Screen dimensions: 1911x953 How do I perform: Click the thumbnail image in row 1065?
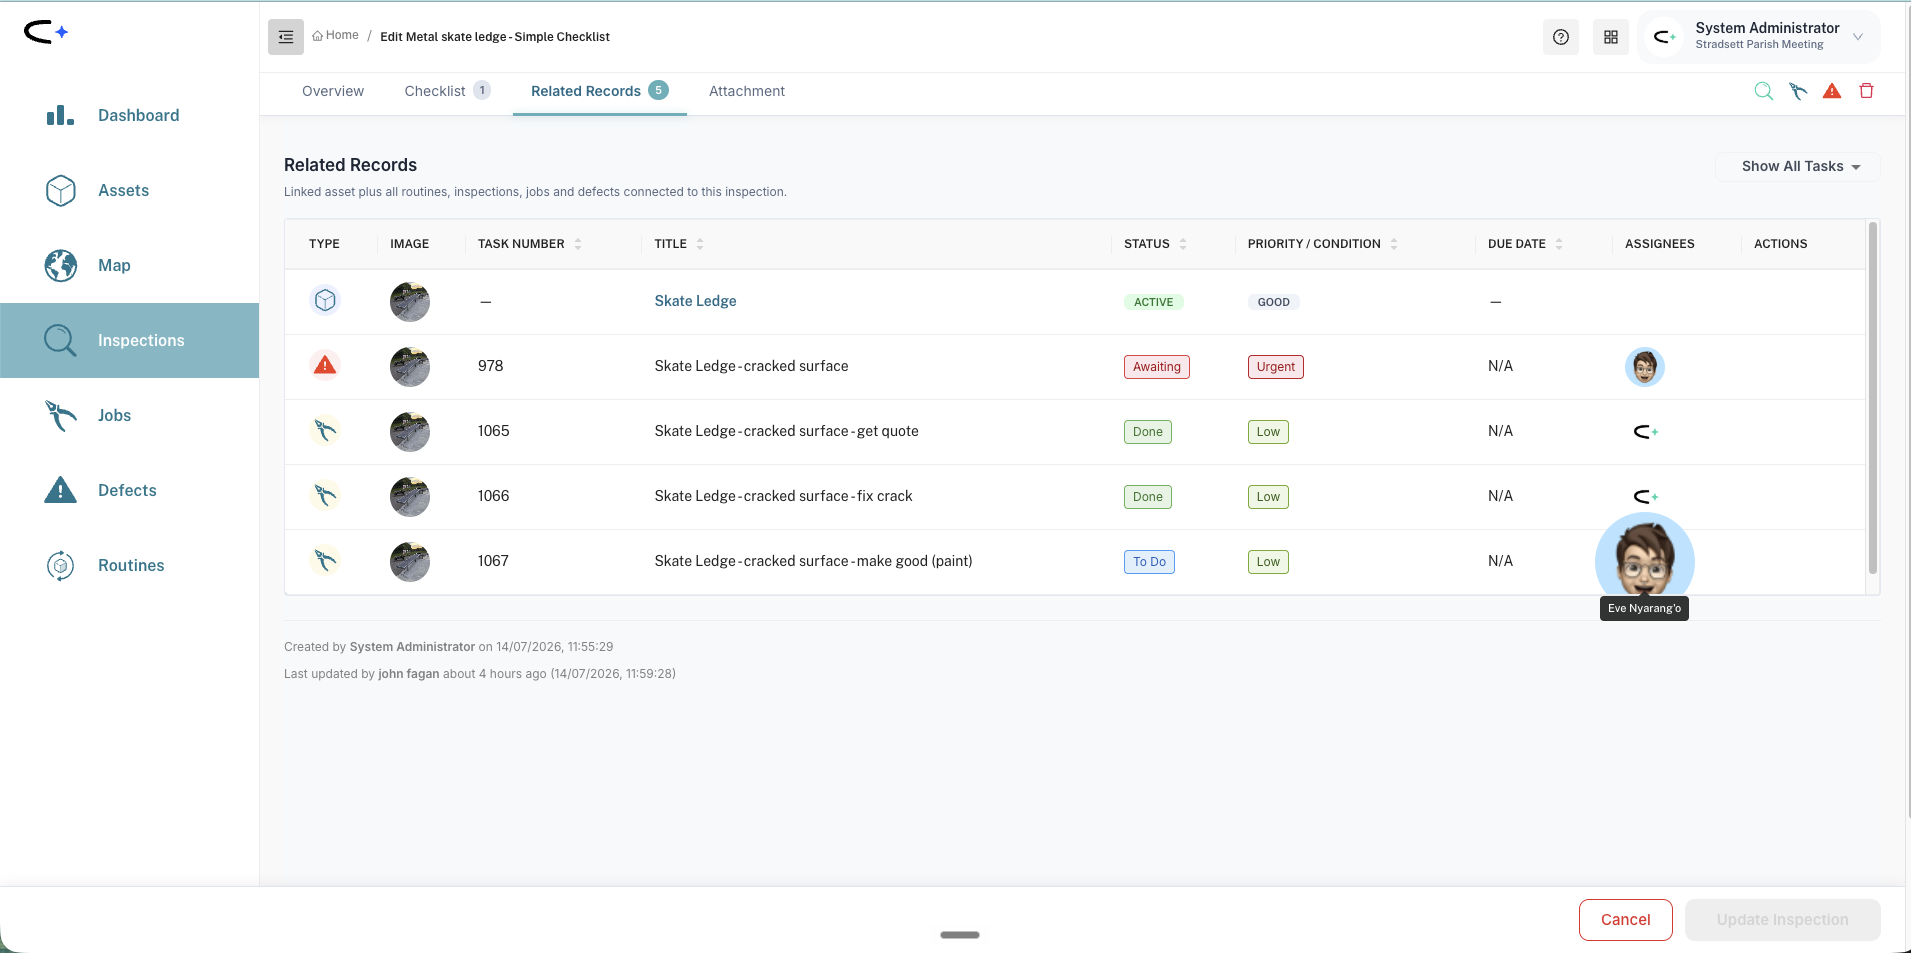coord(410,432)
